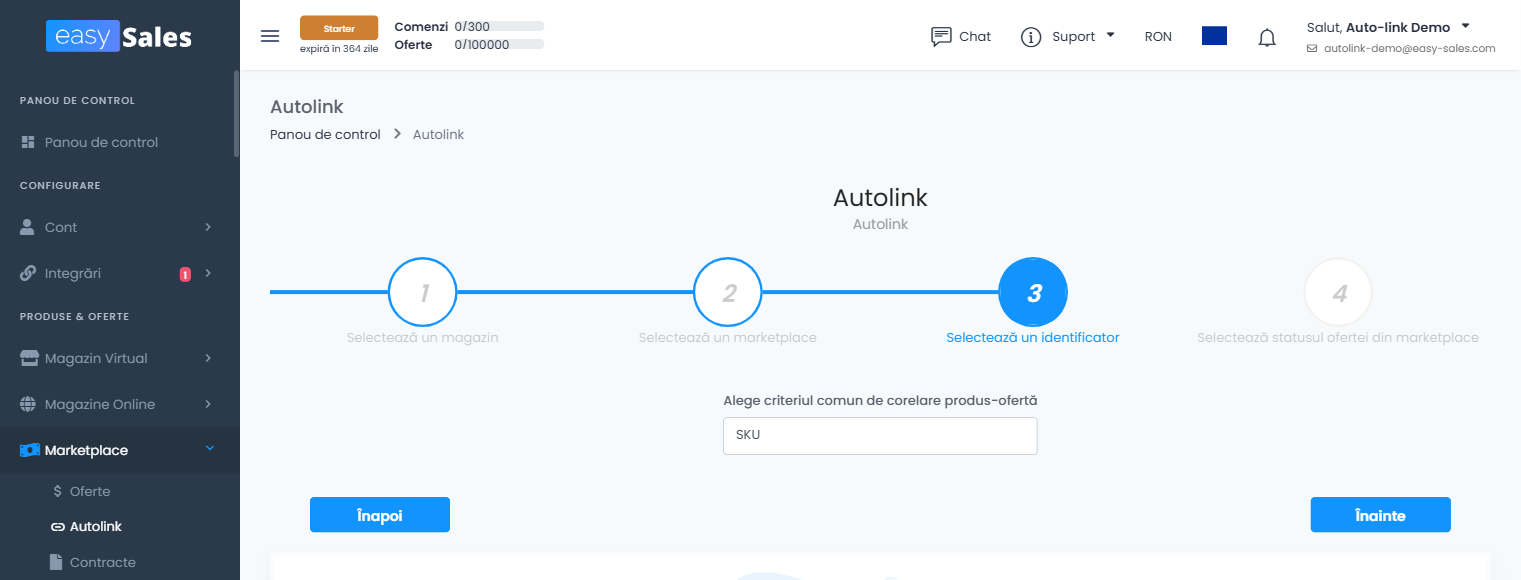Screen dimensions: 1521x580
Task: Go to wizard step 2 circle
Action: click(x=728, y=293)
